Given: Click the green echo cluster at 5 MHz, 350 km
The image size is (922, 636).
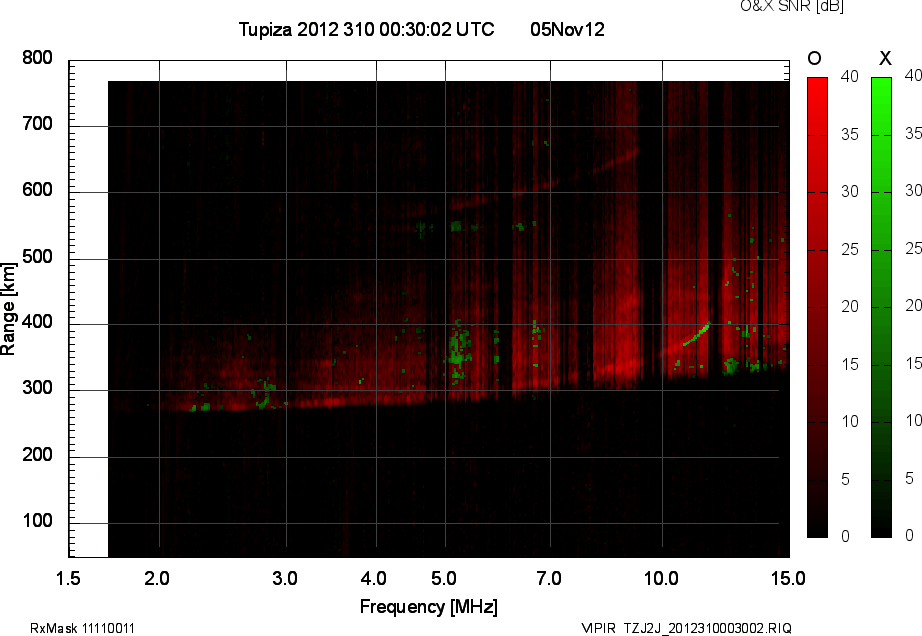Looking at the screenshot, I should pyautogui.click(x=460, y=352).
